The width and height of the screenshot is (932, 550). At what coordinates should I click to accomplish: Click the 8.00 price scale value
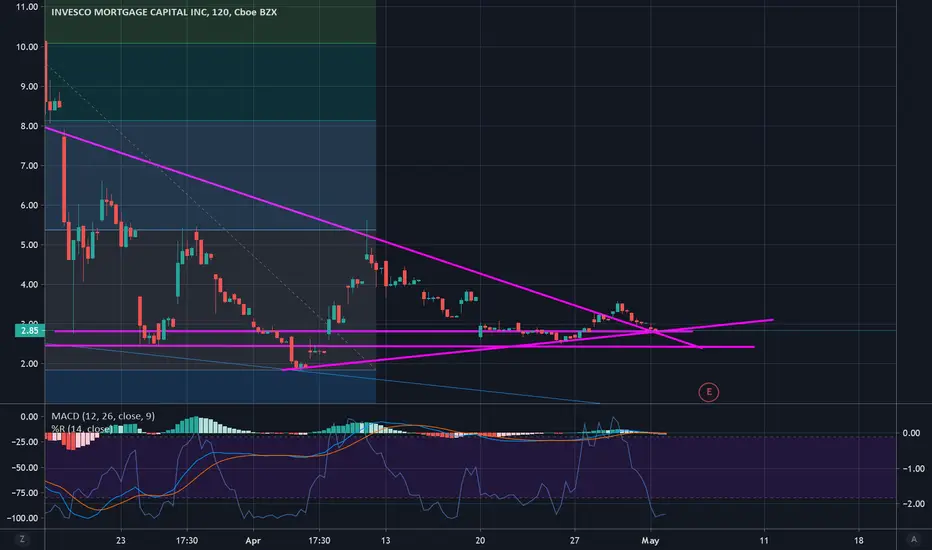[29, 126]
